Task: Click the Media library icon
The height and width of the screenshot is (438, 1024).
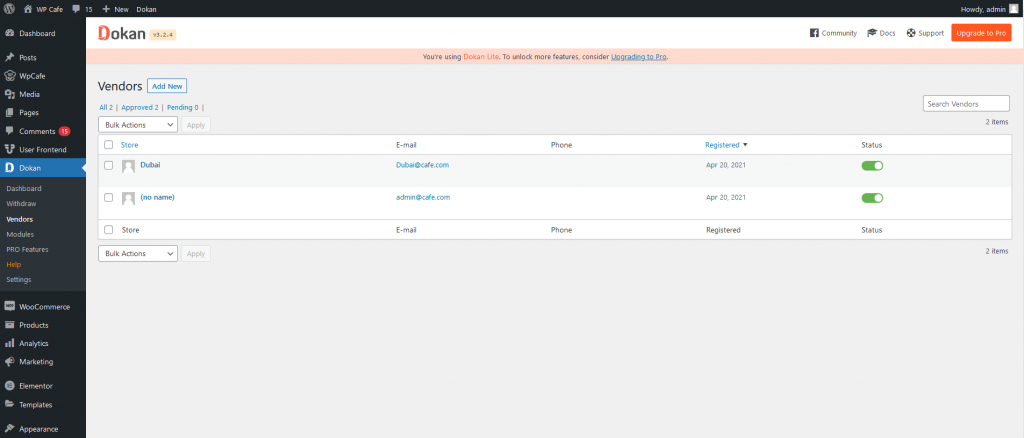Action: 10,94
